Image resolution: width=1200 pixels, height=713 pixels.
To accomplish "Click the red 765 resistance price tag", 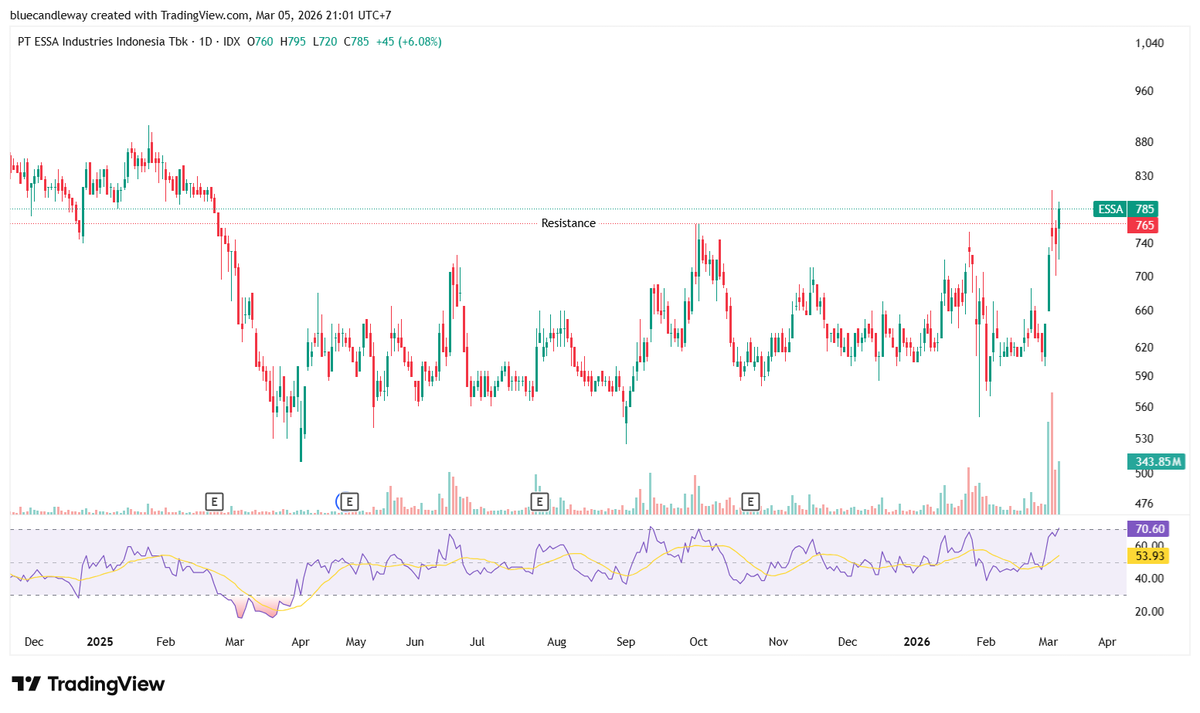I will click(x=1145, y=226).
